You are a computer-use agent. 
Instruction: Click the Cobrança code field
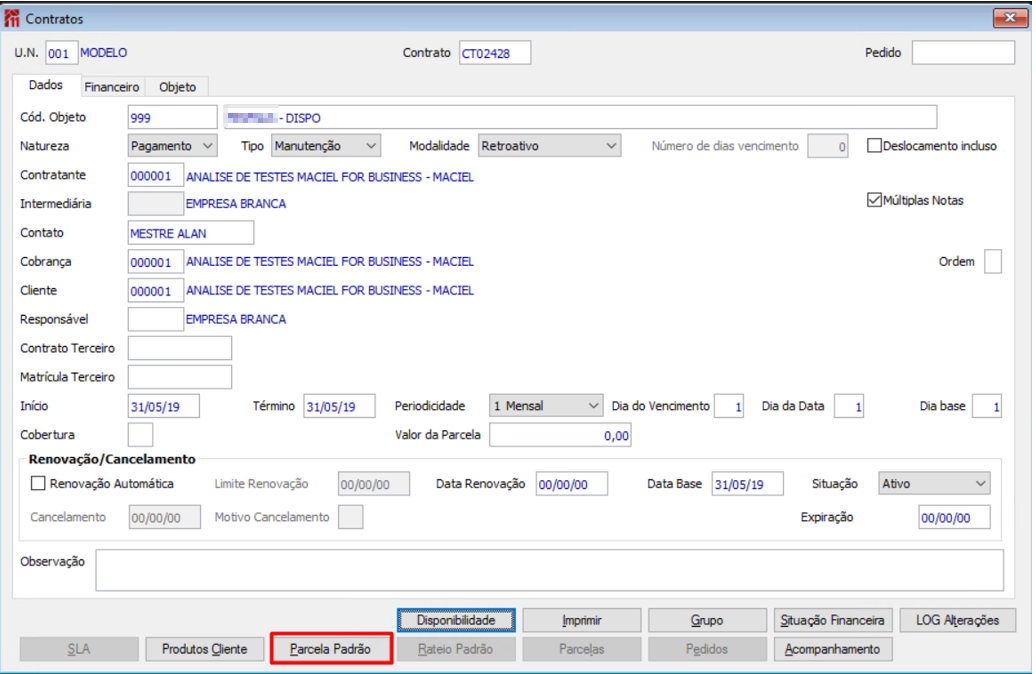(x=155, y=262)
